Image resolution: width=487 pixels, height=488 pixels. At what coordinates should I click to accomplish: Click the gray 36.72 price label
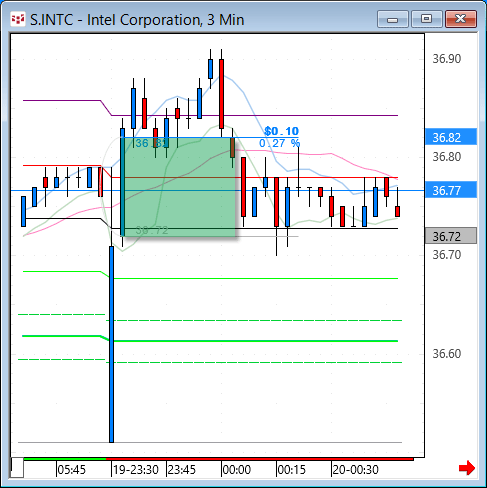[451, 236]
